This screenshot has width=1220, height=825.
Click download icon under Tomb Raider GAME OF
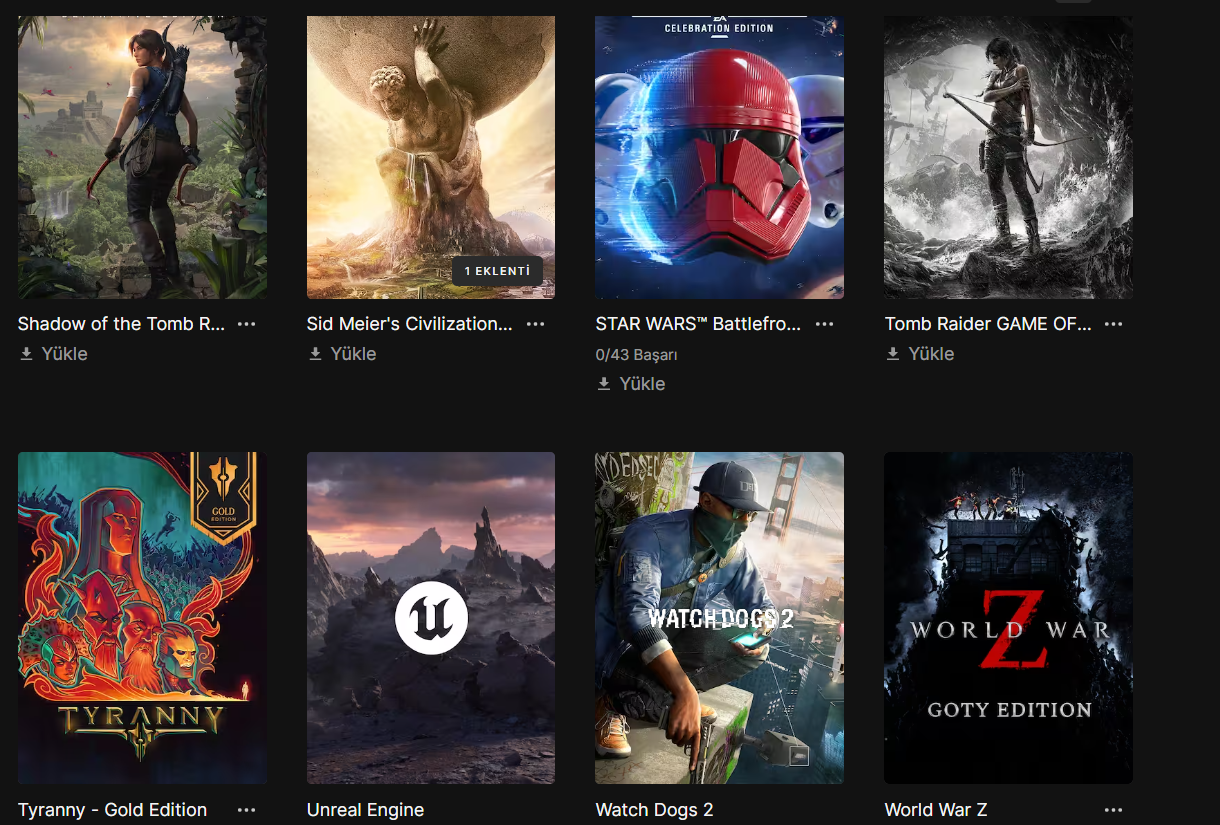click(893, 354)
